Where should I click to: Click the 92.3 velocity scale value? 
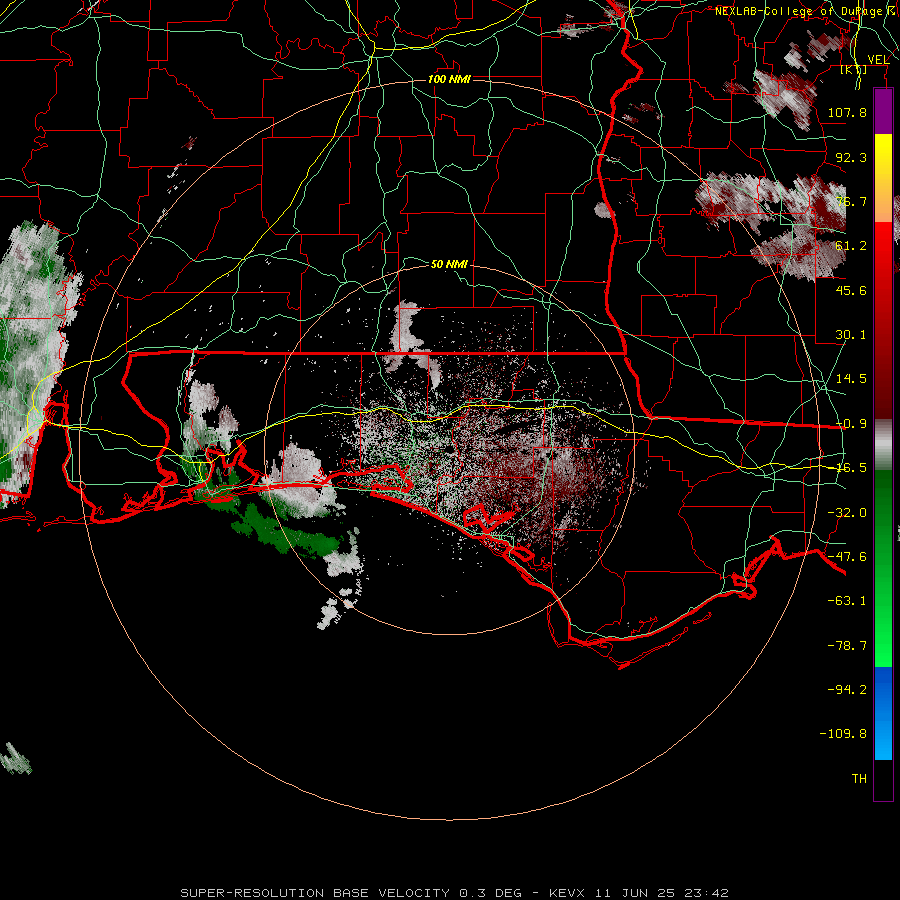(851, 157)
